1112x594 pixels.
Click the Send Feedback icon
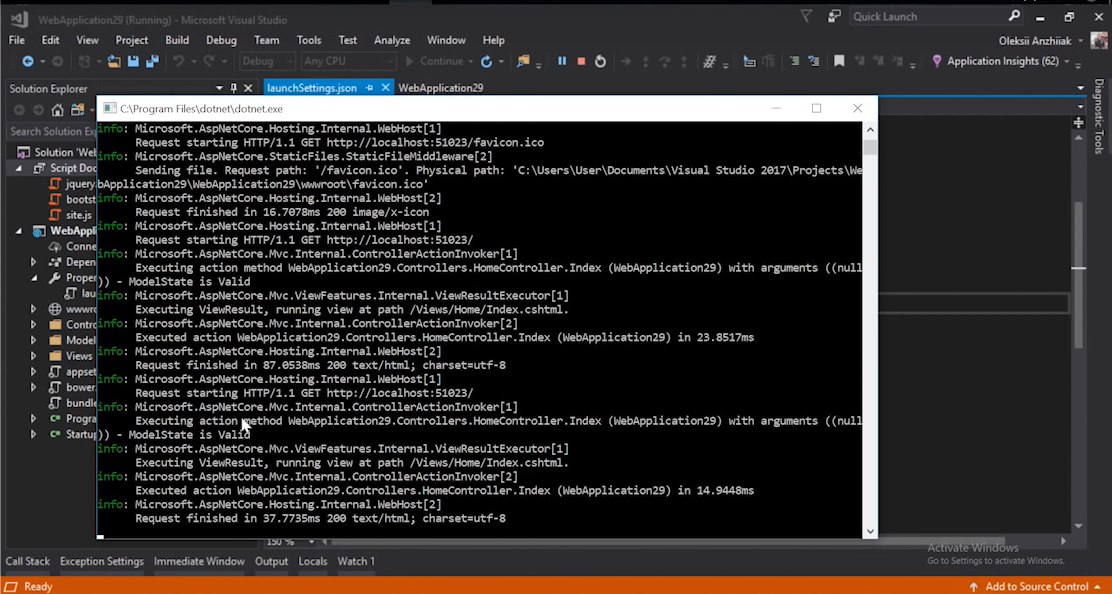click(834, 16)
